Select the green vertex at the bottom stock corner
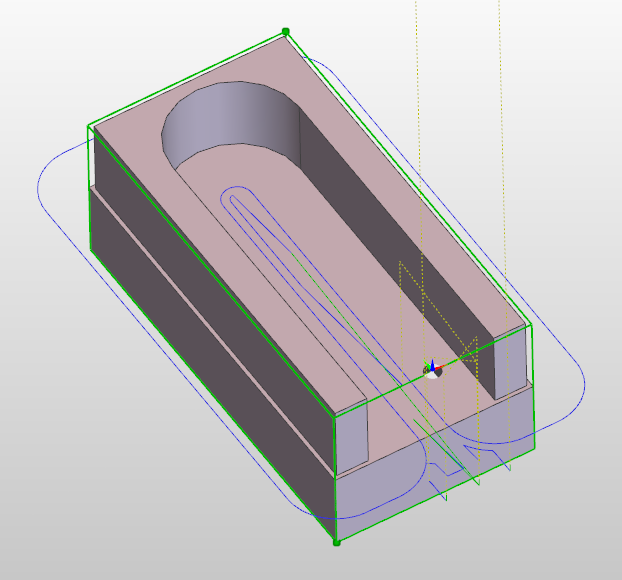The width and height of the screenshot is (622, 580). click(336, 542)
